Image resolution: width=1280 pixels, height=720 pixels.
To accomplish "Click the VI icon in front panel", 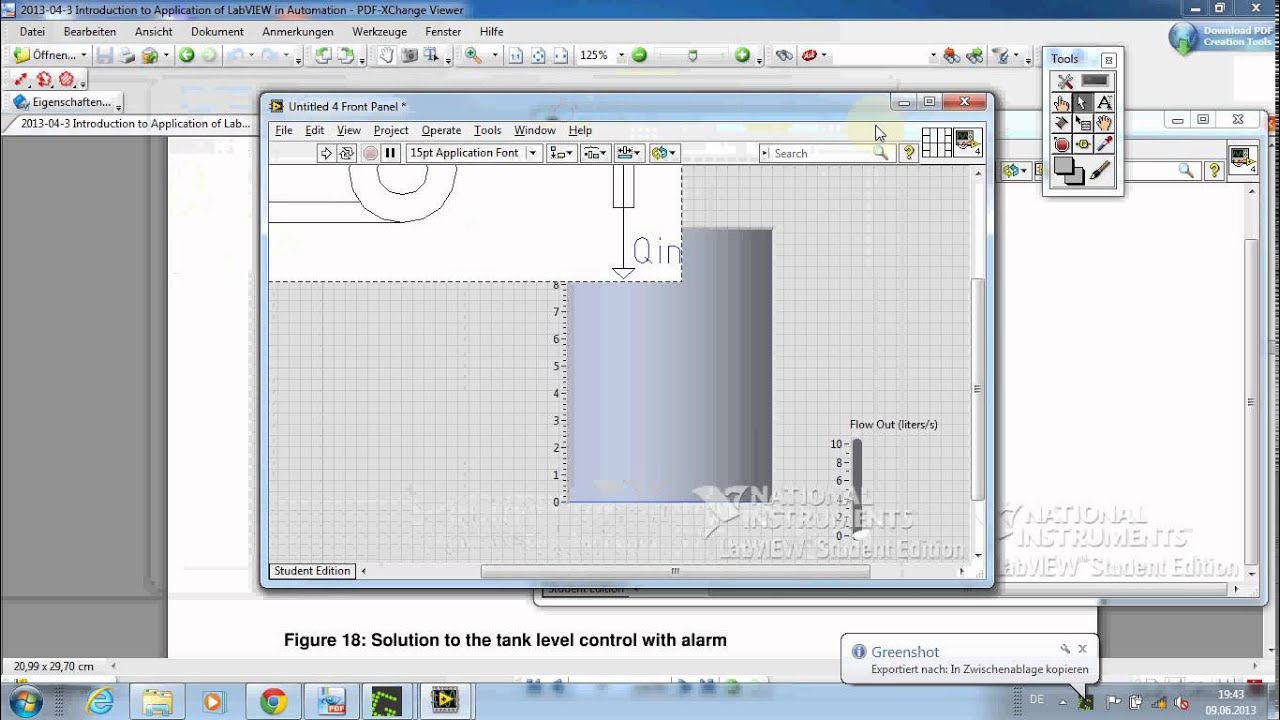I will [968, 143].
